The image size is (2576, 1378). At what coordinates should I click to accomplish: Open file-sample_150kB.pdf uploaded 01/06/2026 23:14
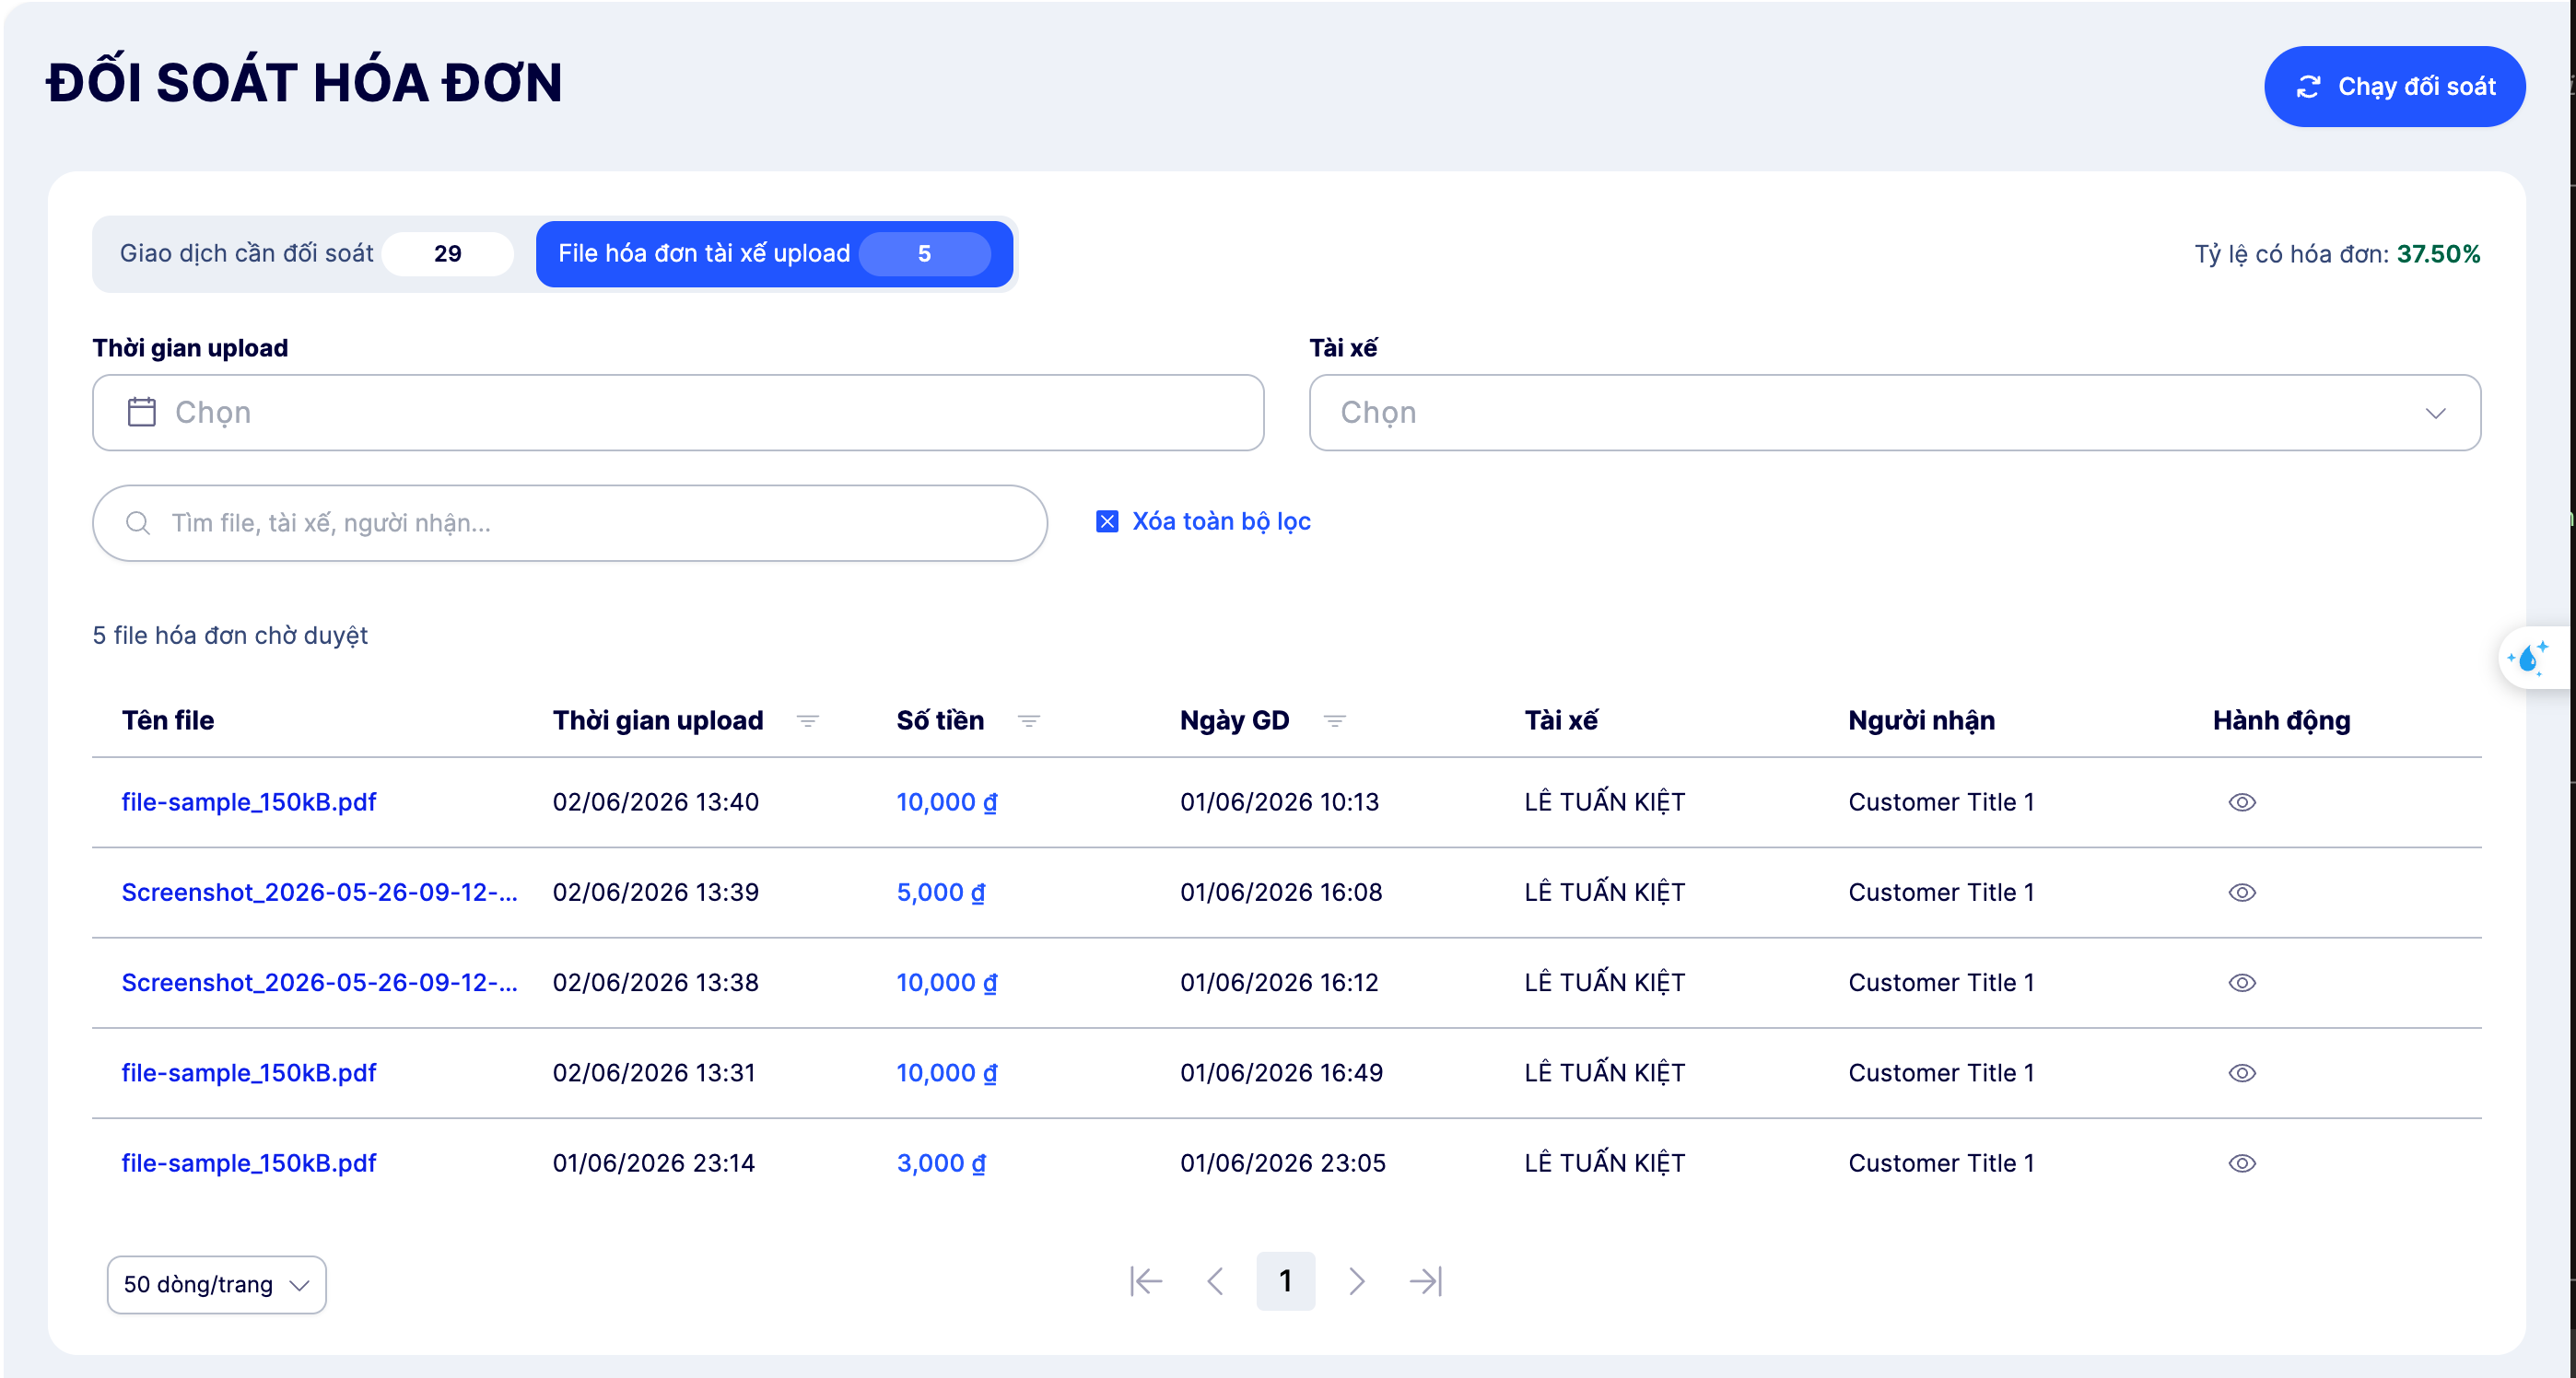coord(249,1163)
